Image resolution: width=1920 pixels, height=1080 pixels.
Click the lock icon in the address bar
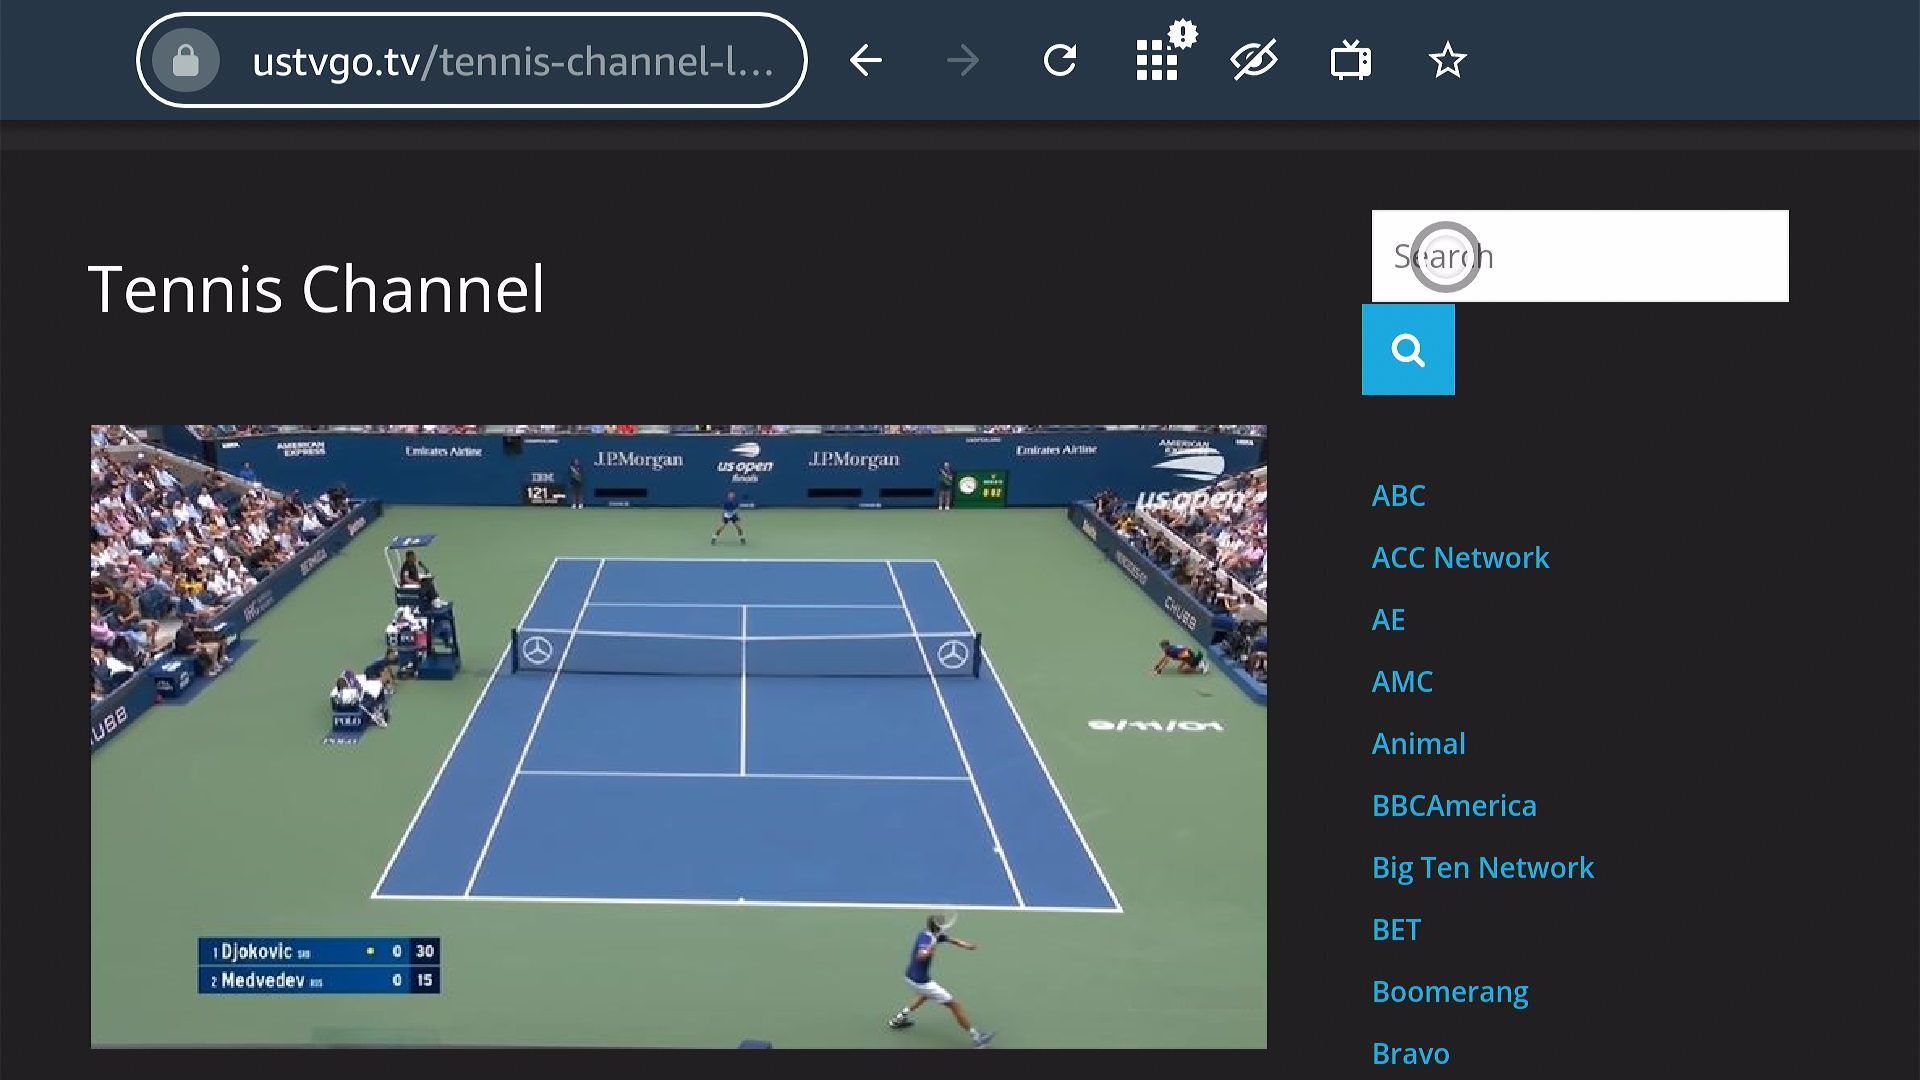[186, 61]
